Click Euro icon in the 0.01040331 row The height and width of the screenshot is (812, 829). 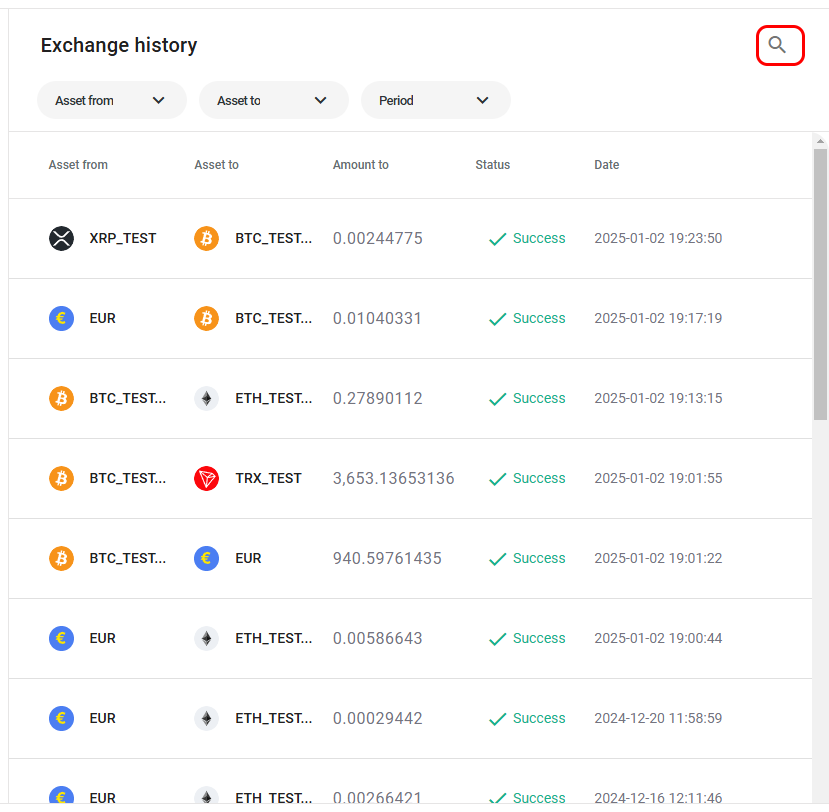(x=62, y=319)
